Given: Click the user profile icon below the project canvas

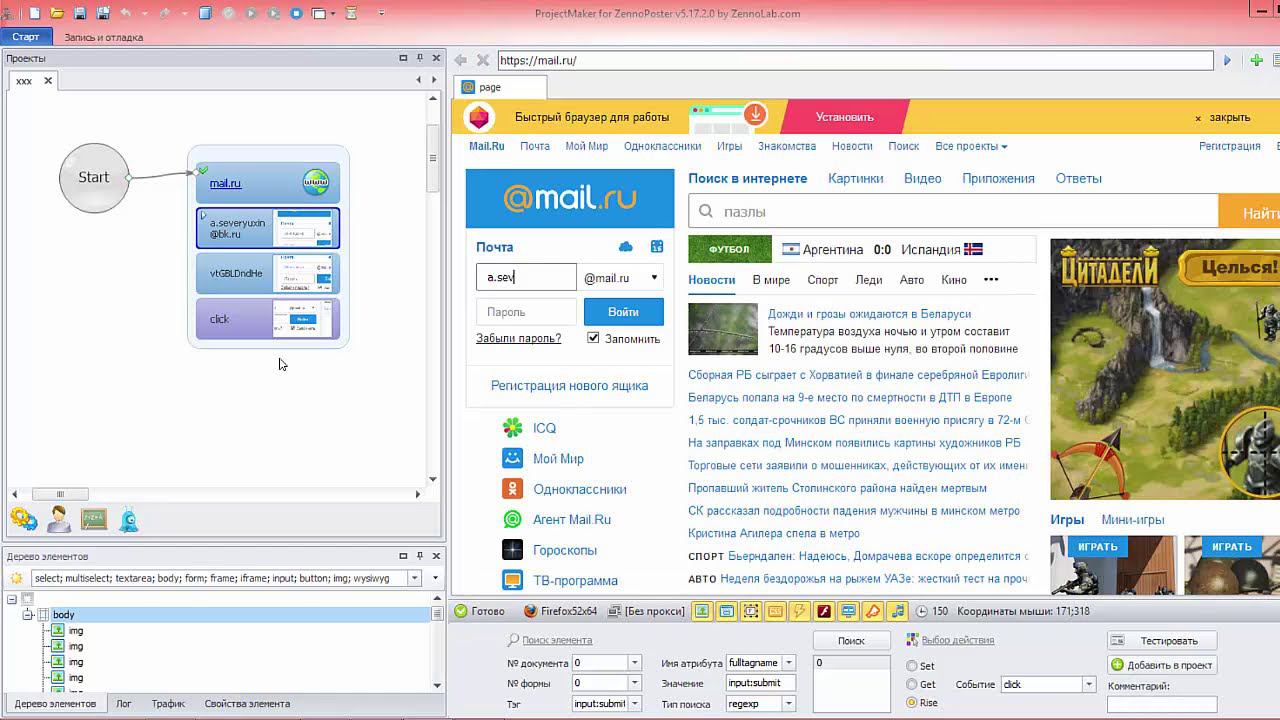Looking at the screenshot, I should pyautogui.click(x=59, y=519).
